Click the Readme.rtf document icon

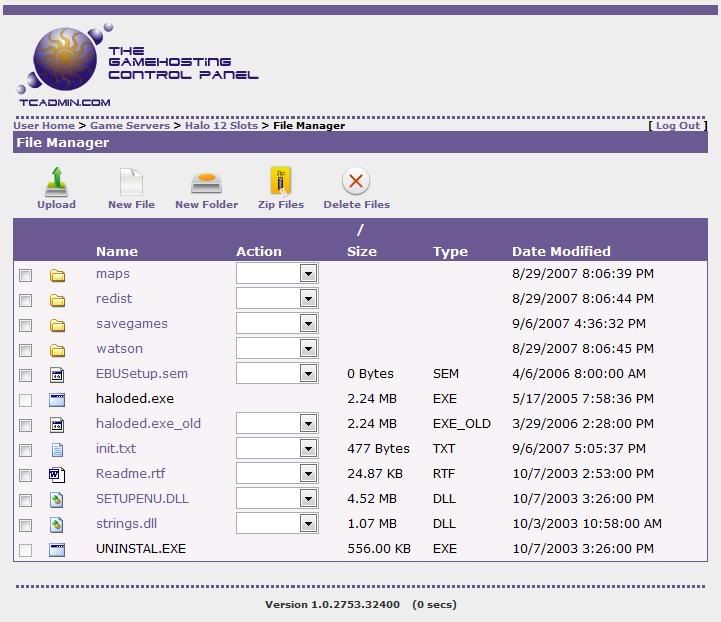click(x=57, y=475)
